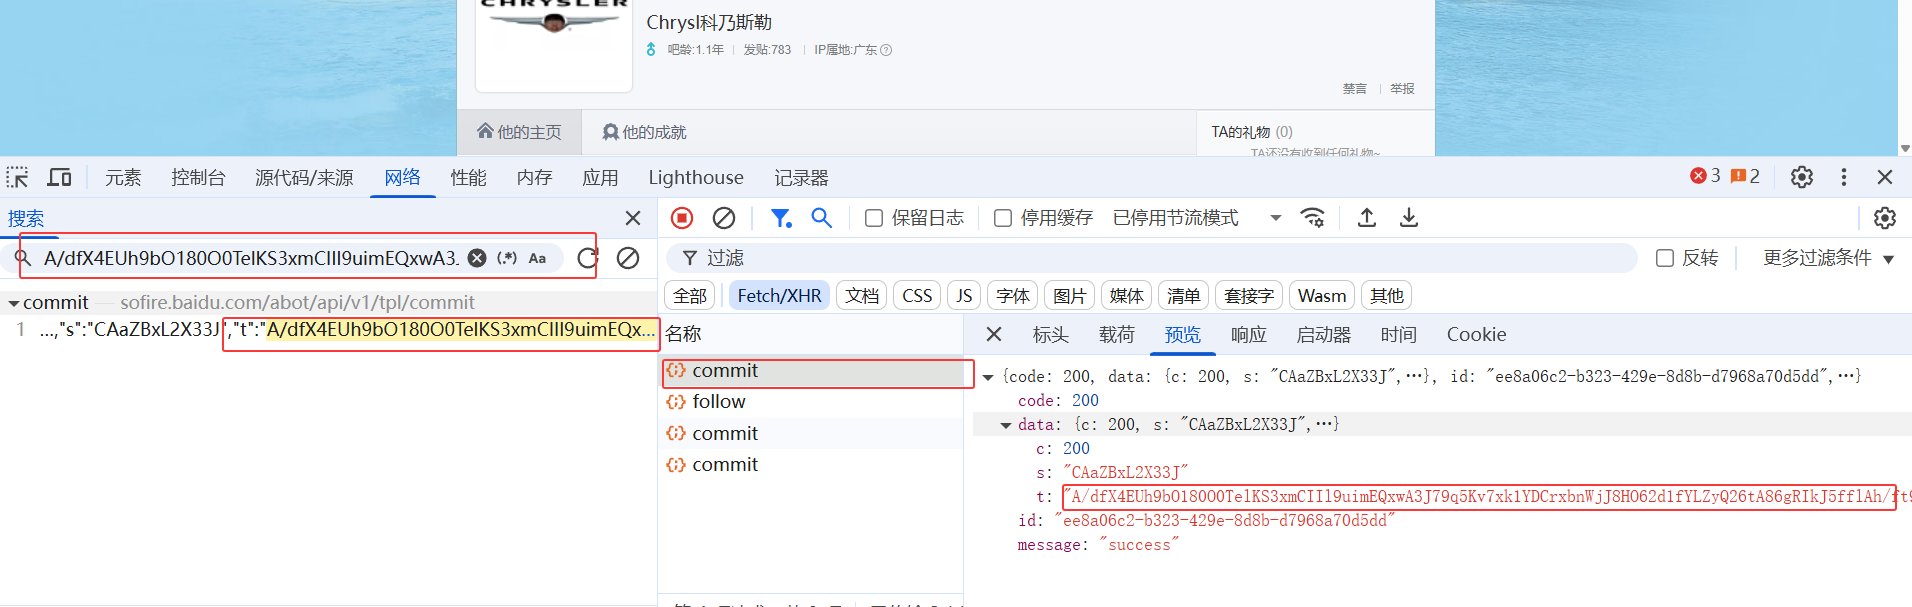Close the request details pane

(x=993, y=335)
